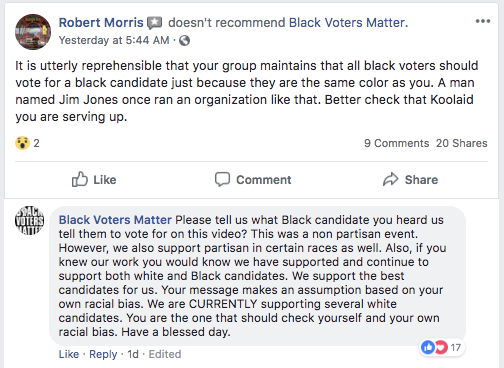Expand the 9 Comments list
This screenshot has height=368, width=504.
click(396, 143)
